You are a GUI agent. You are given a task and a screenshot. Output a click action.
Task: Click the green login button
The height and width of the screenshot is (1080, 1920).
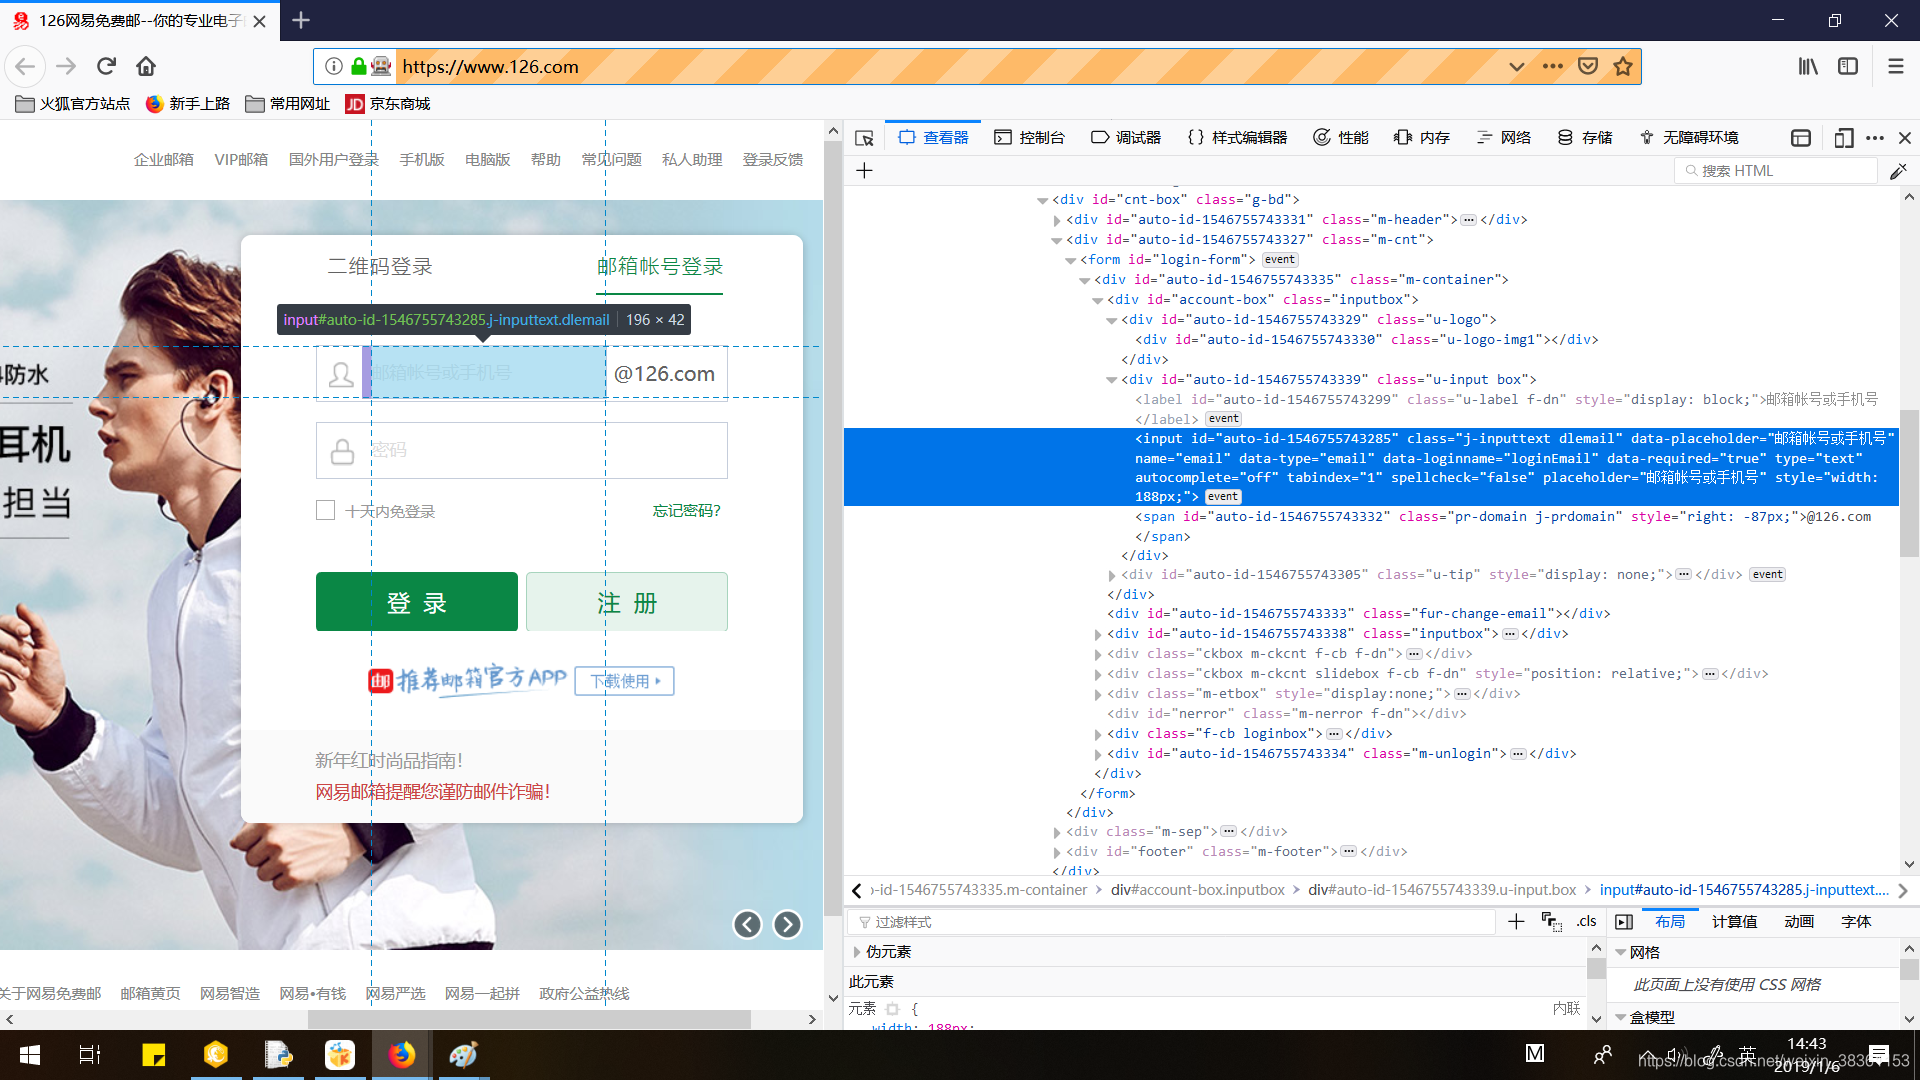pos(417,602)
